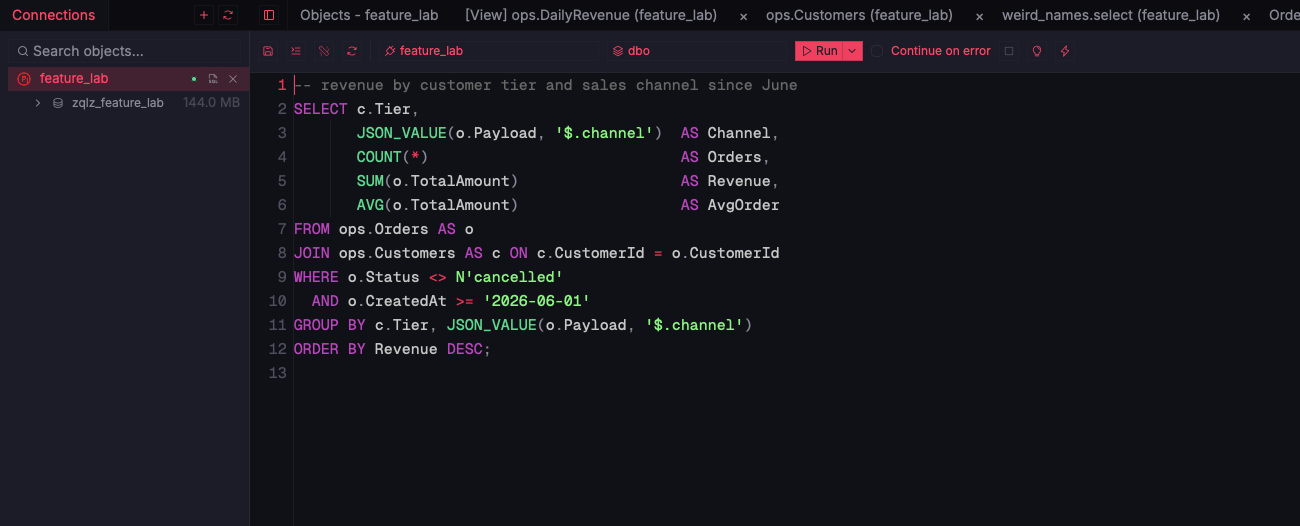Click the COUNT(*) function in editor
Screen dimensions: 1300x526
pyautogui.click(x=393, y=157)
